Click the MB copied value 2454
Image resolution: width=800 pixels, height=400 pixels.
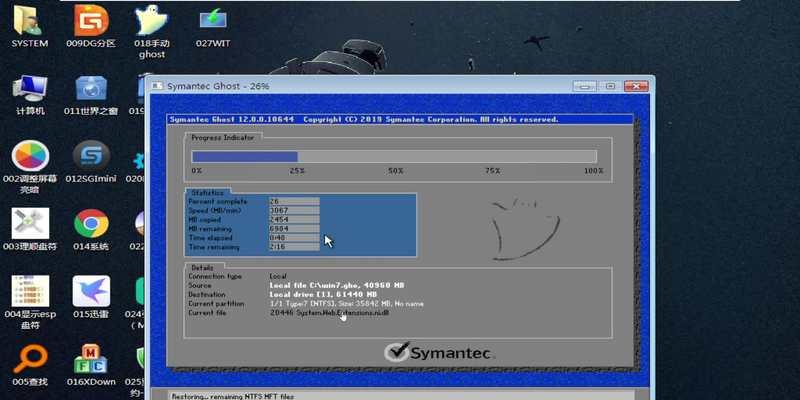[x=294, y=220]
